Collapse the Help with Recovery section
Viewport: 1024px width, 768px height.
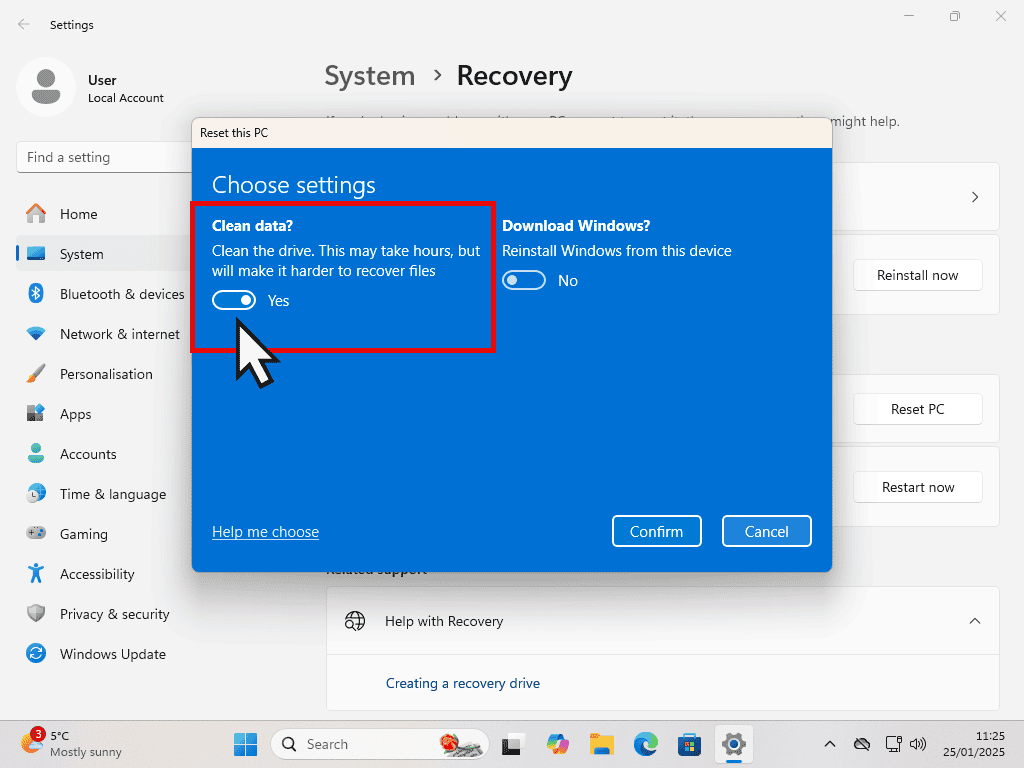click(974, 621)
